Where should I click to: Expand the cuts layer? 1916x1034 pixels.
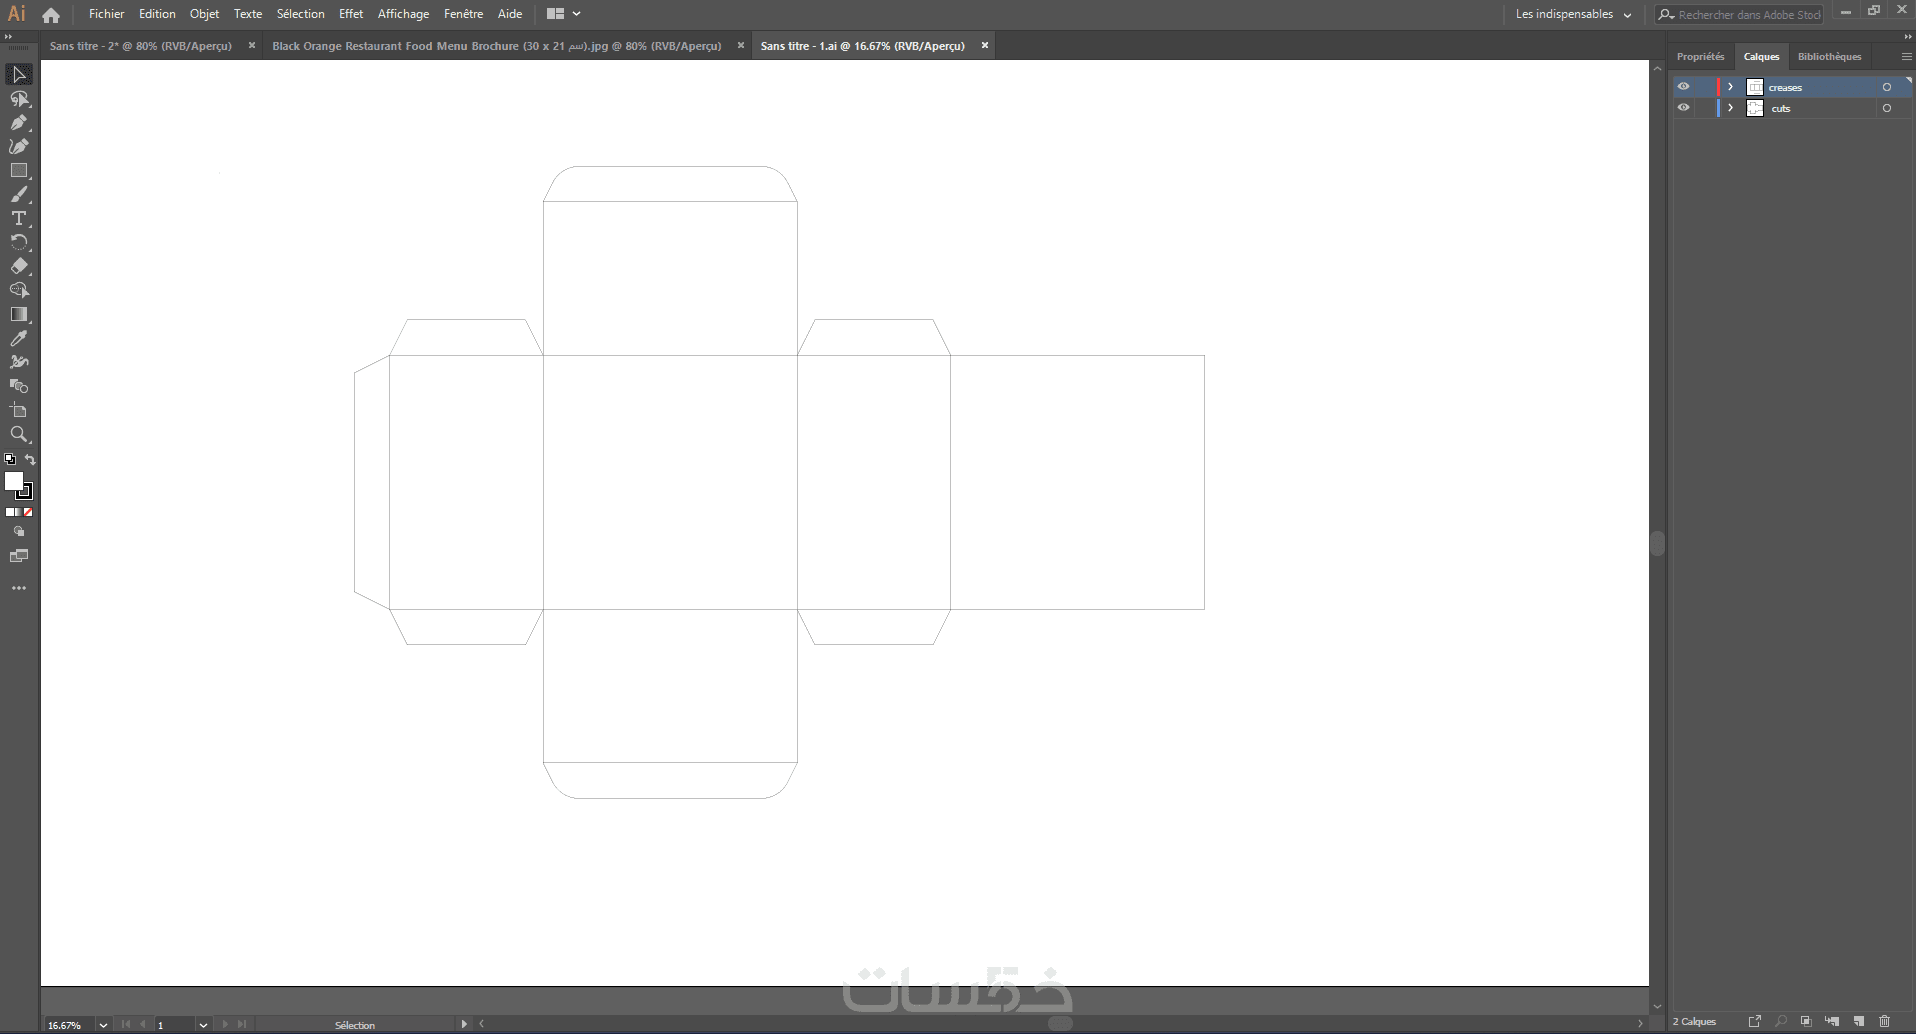[x=1731, y=108]
